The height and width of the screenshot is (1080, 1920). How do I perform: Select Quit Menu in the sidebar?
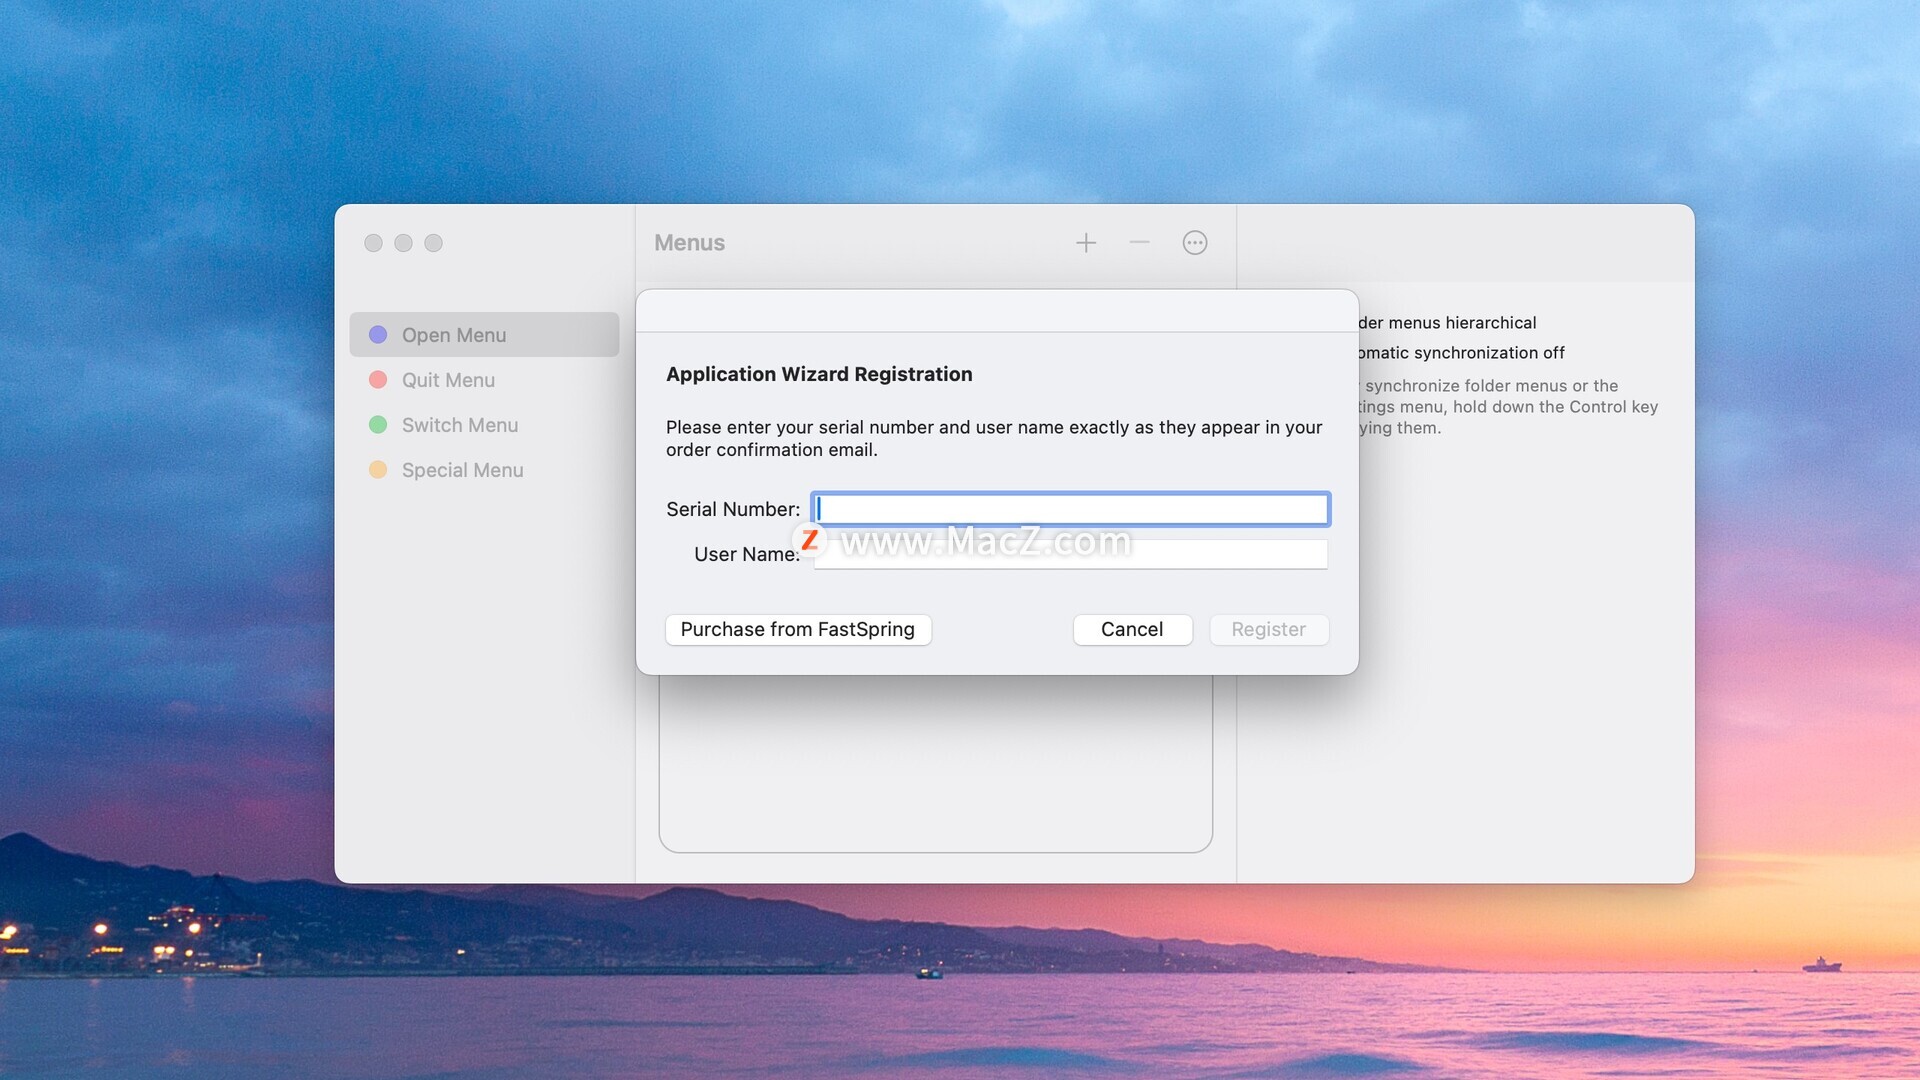click(448, 380)
